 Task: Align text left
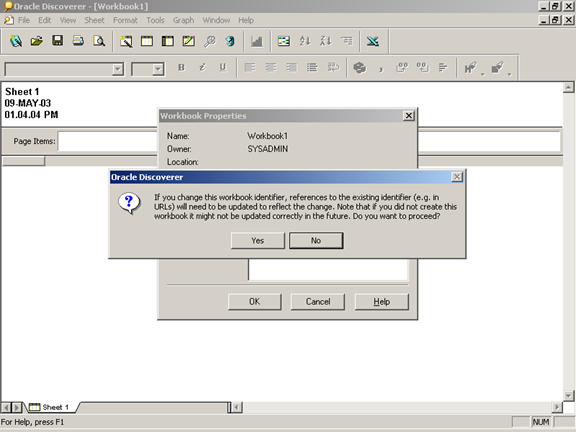tap(250, 68)
